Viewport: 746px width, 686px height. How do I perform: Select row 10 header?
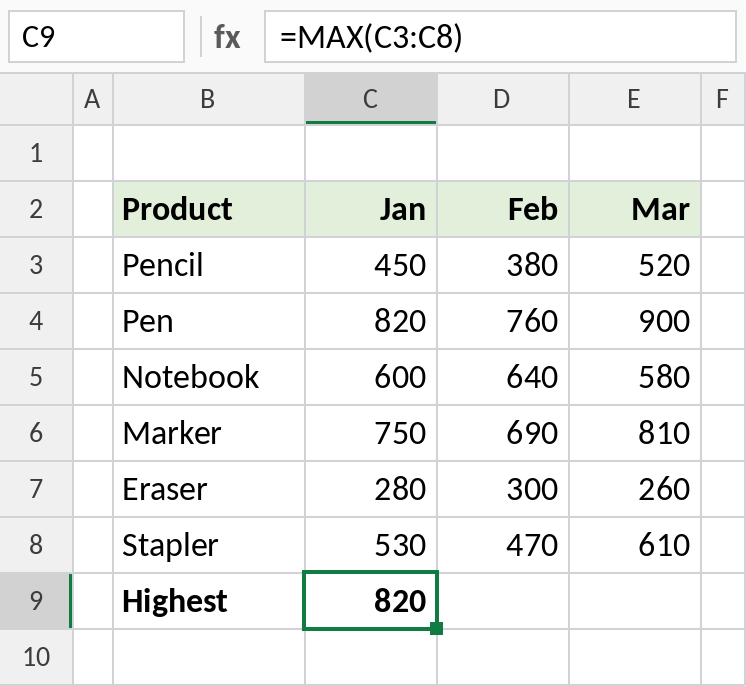click(36, 657)
